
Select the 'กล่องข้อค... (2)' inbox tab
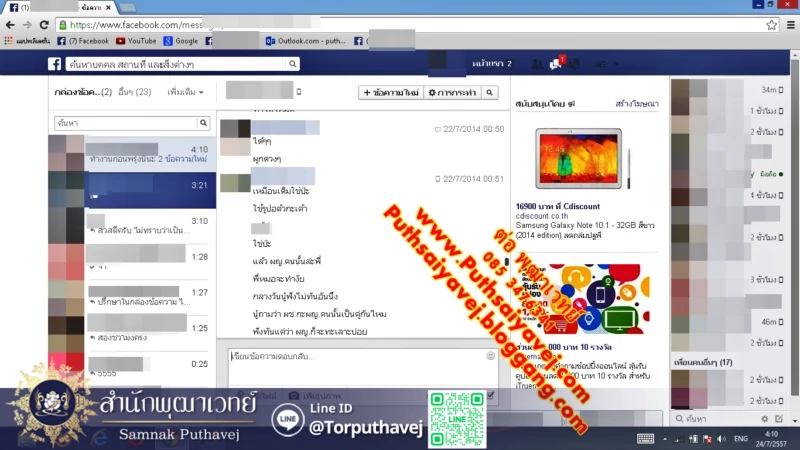pos(80,92)
